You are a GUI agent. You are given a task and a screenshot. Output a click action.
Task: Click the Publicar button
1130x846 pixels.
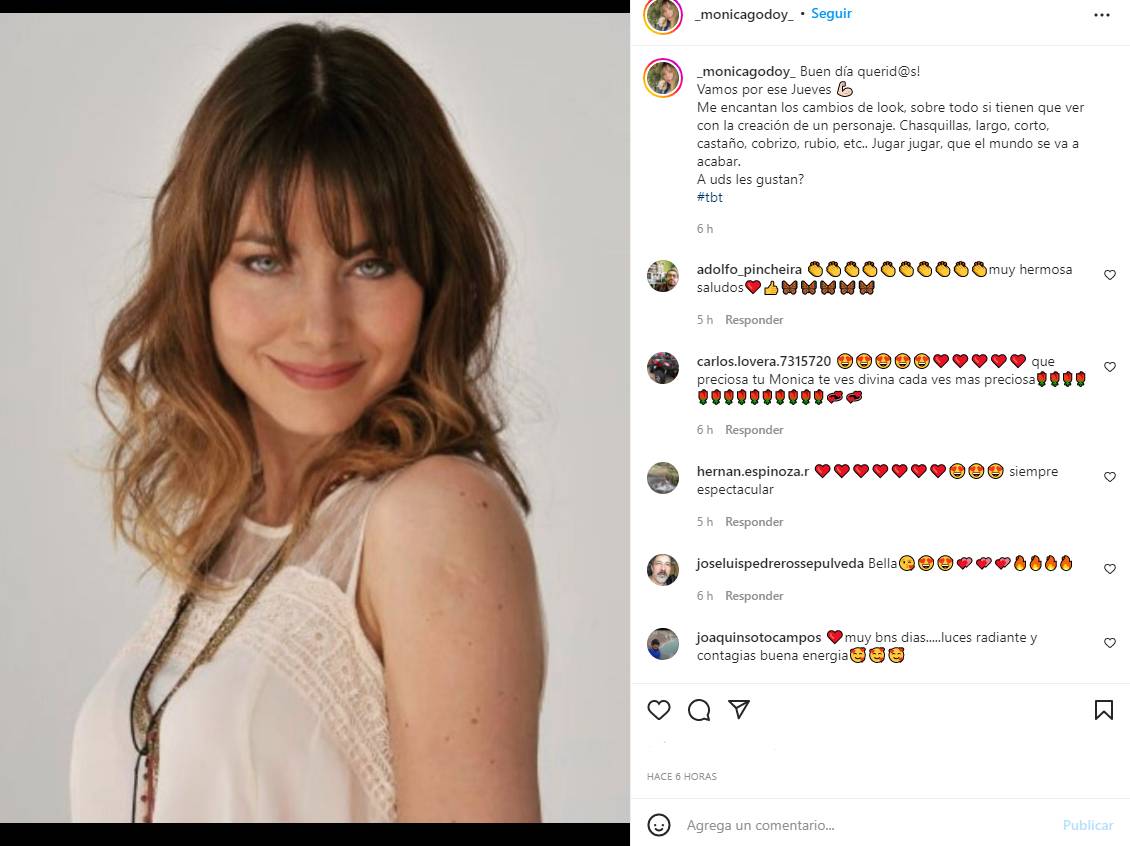pyautogui.click(x=1087, y=825)
